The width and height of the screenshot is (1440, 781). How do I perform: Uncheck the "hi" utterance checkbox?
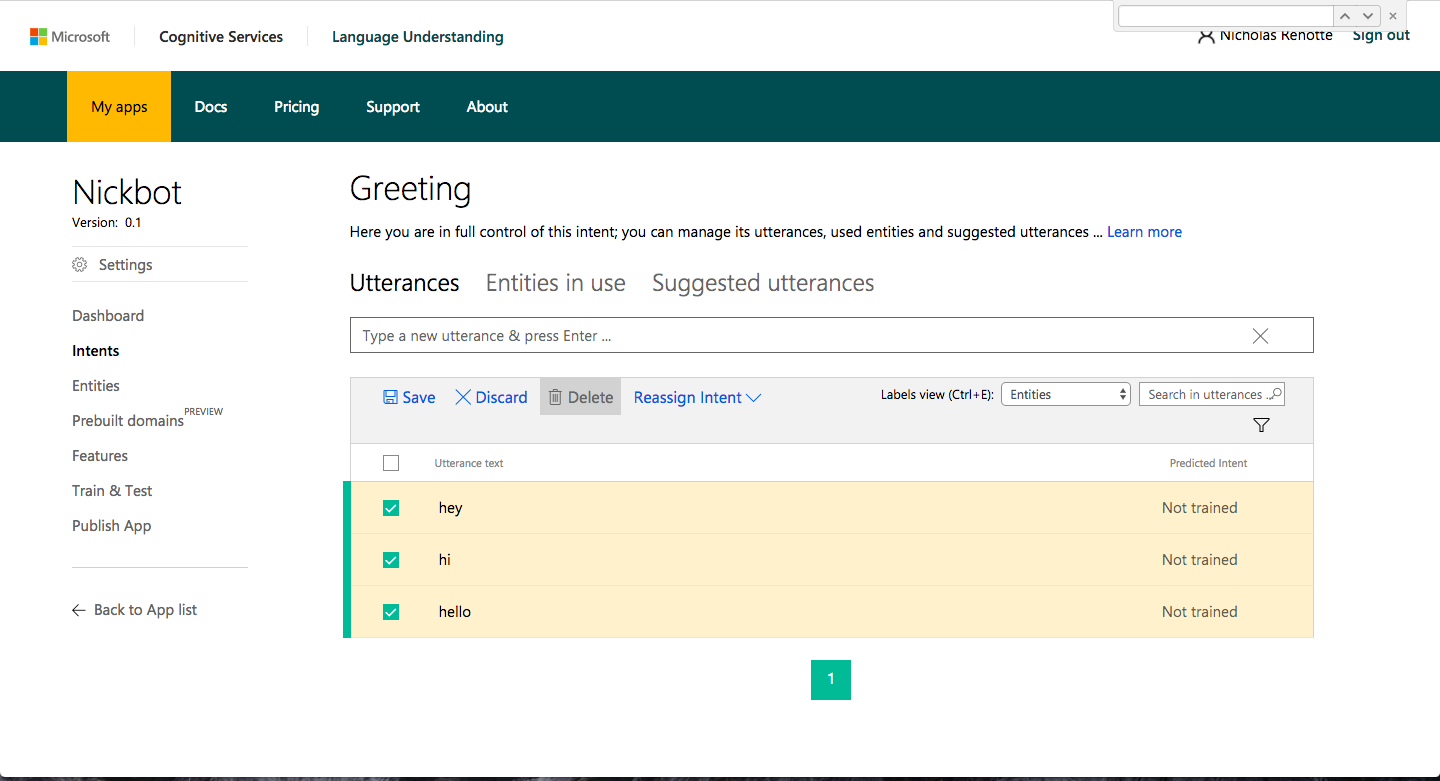click(x=391, y=560)
